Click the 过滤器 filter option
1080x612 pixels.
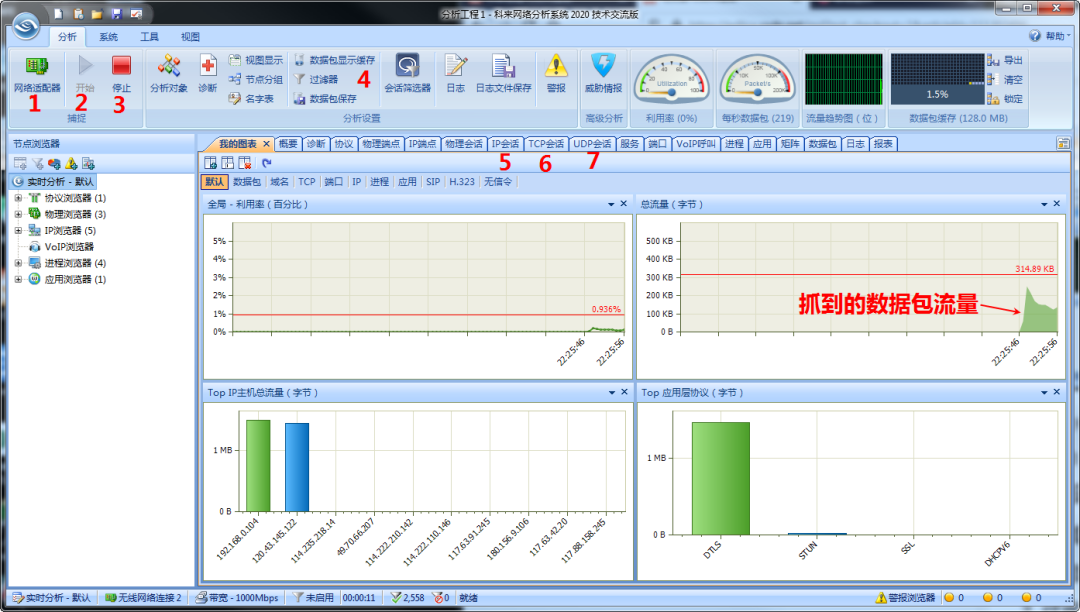316,79
